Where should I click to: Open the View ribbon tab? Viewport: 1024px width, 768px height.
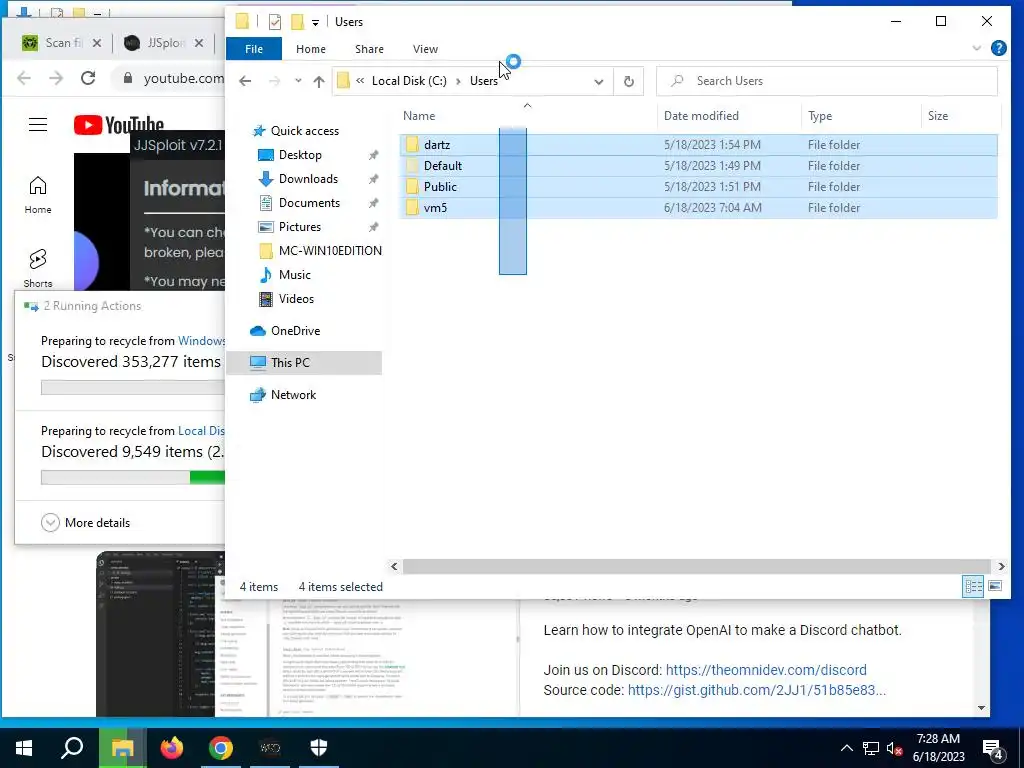coord(425,49)
